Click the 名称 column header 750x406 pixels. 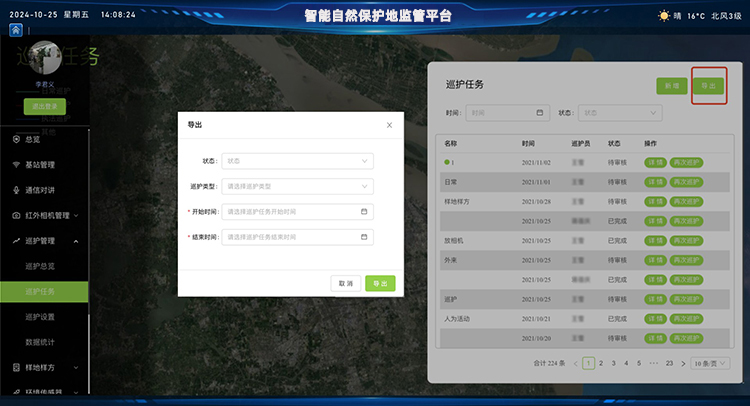pos(451,143)
